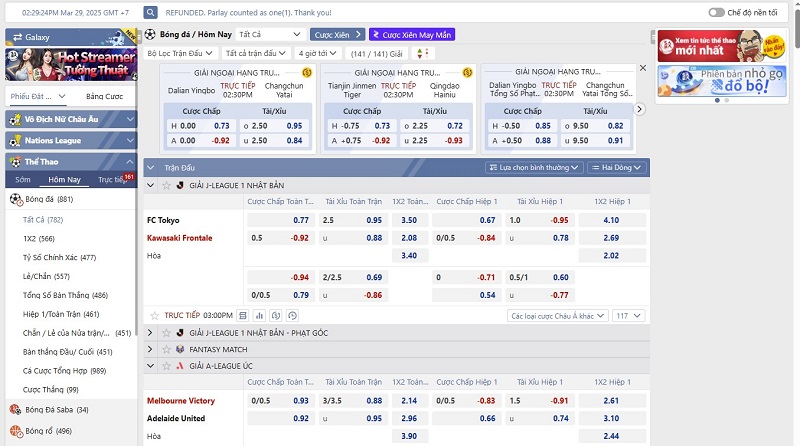800x446 pixels.
Task: Expand the Giải A-League Úc section chevron
Action: (x=151, y=366)
